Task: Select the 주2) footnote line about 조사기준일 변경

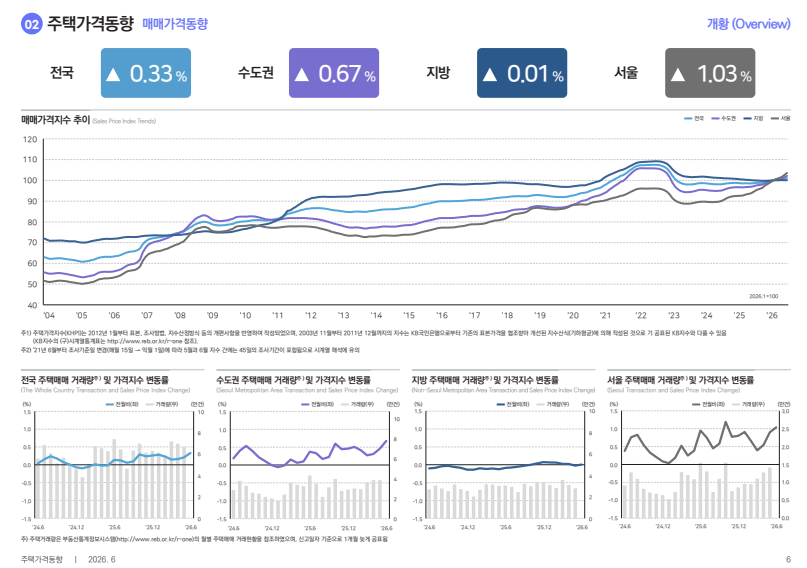Action: pyautogui.click(x=190, y=350)
